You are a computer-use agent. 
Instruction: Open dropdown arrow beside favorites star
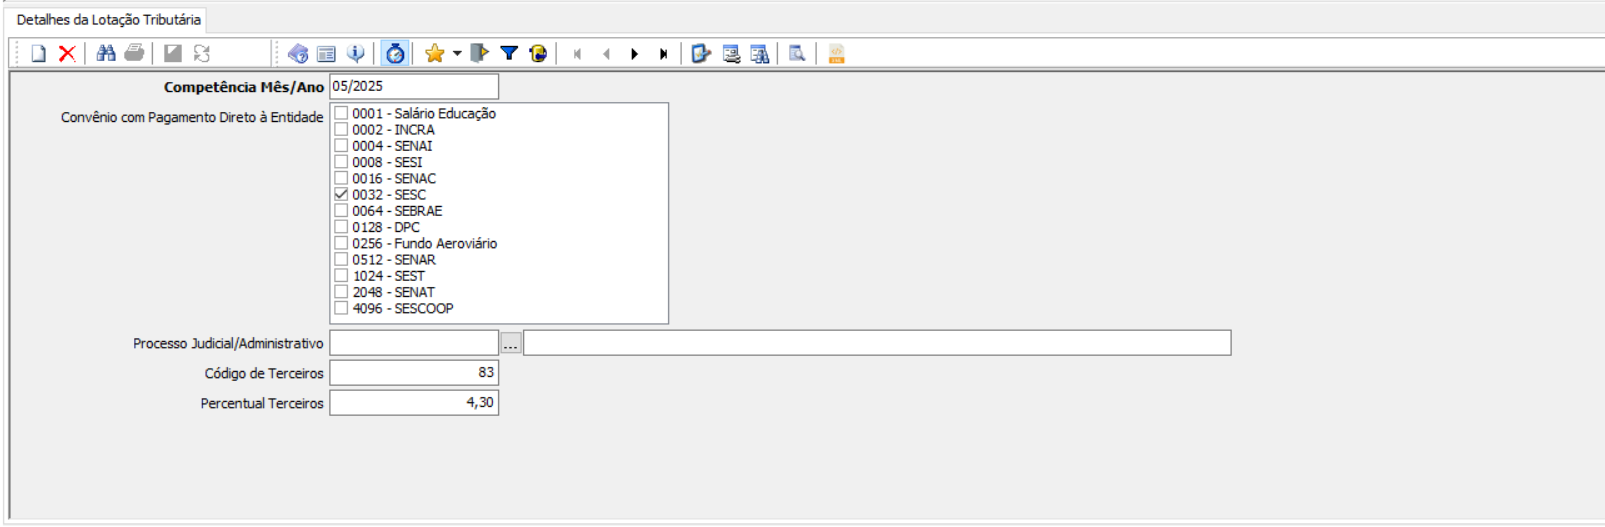pos(457,54)
